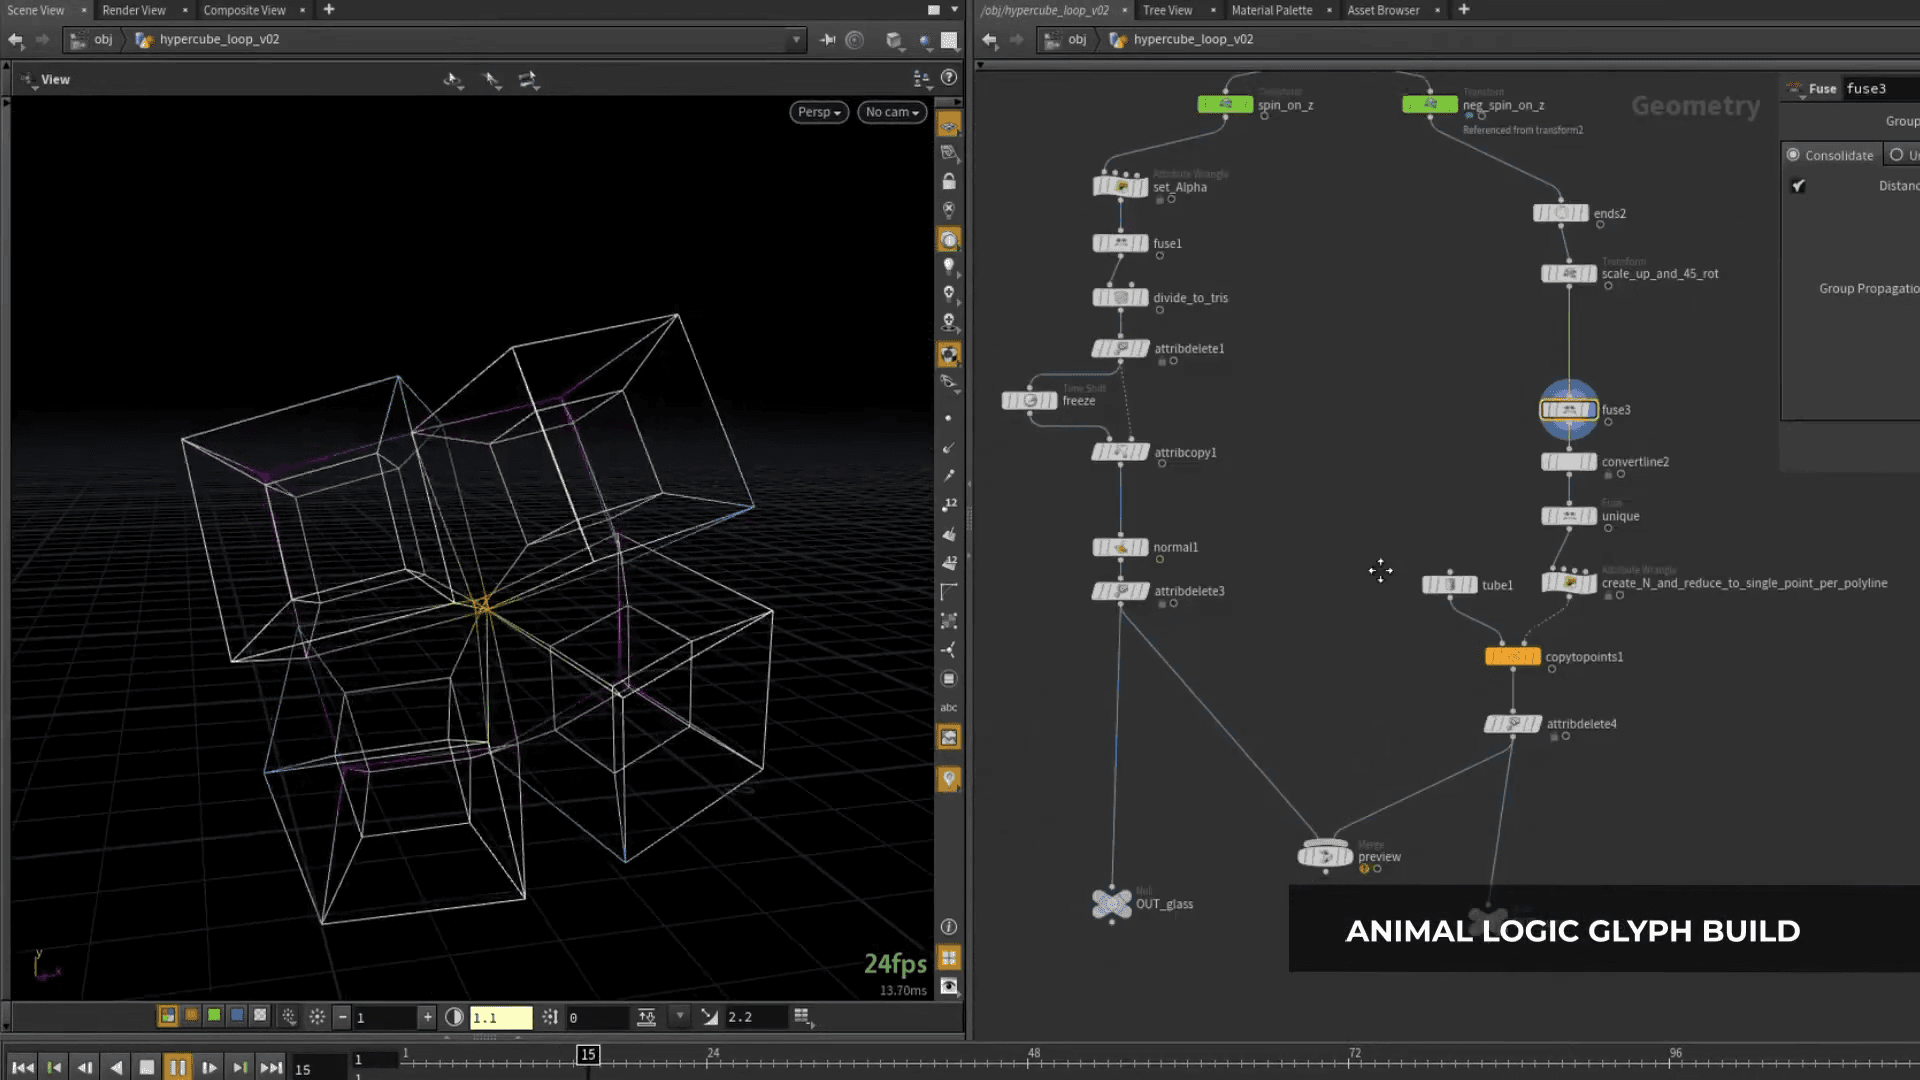Toggle the Distance checkbox in Fuse parameters

(1798, 186)
